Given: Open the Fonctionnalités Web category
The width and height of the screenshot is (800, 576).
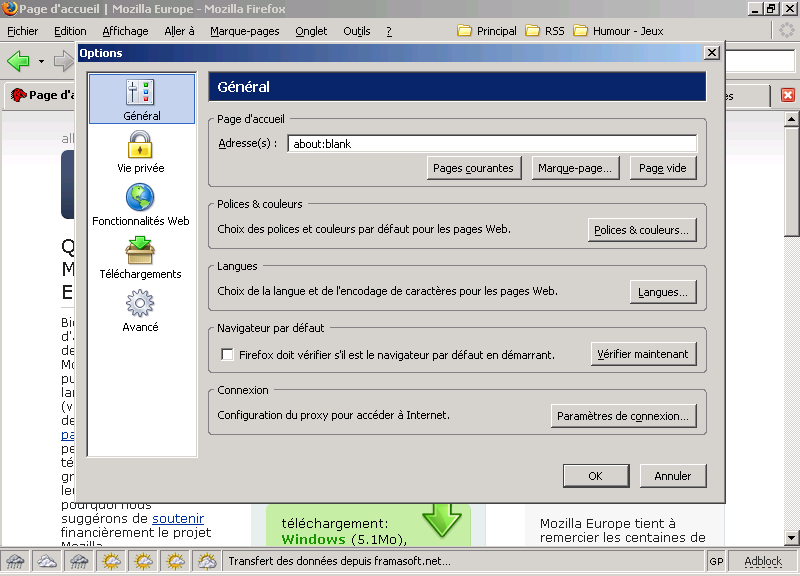Looking at the screenshot, I should (x=140, y=205).
